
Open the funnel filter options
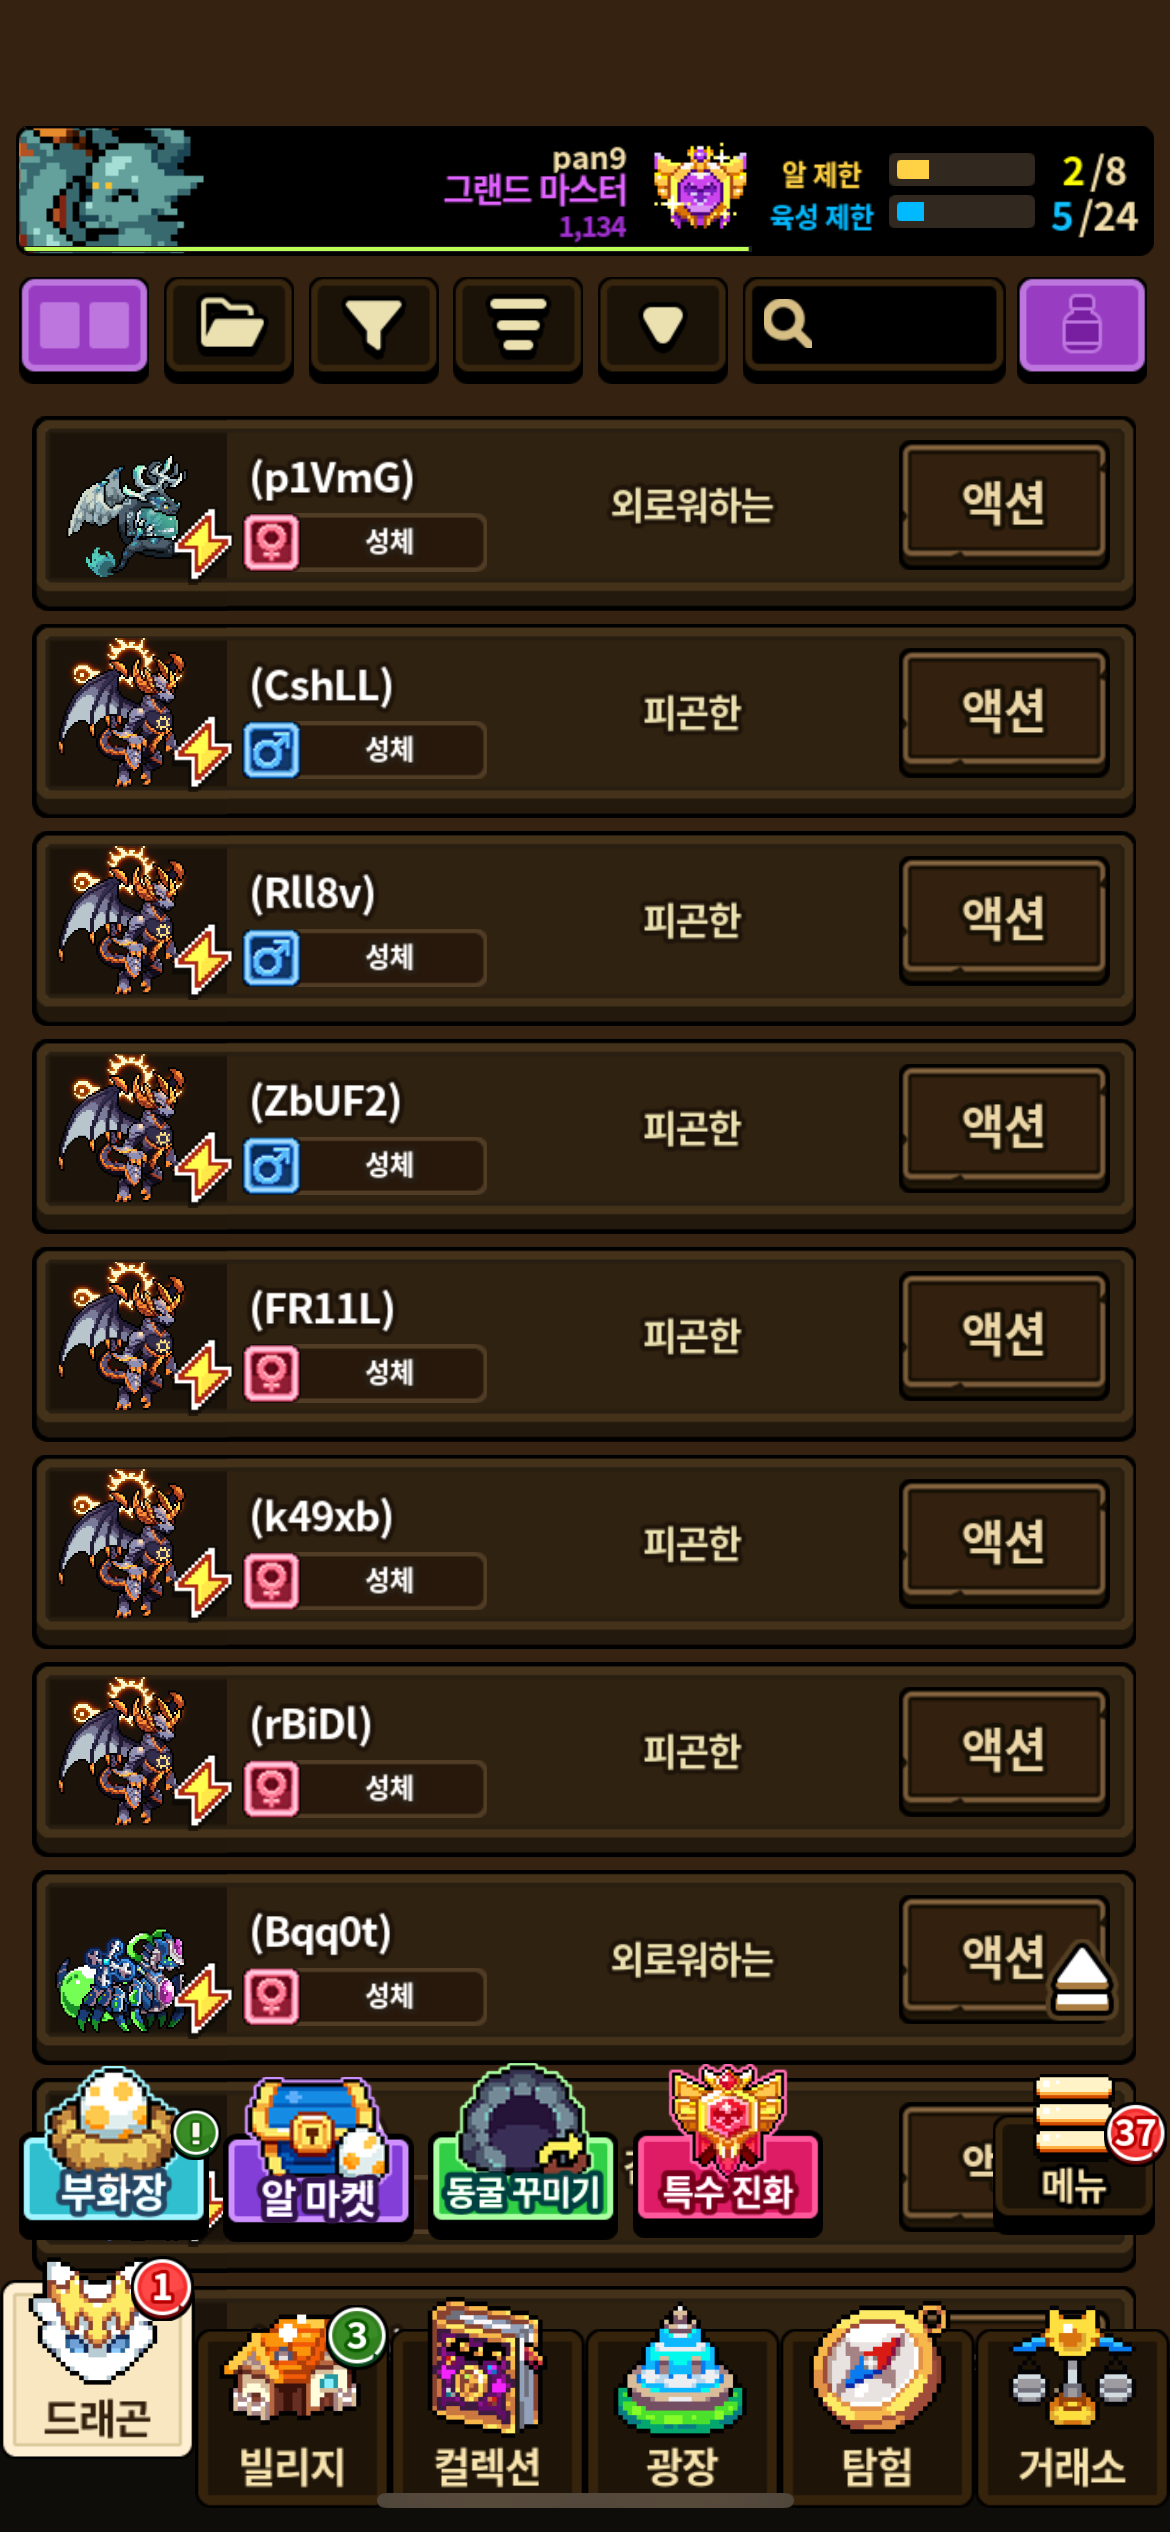pyautogui.click(x=373, y=327)
